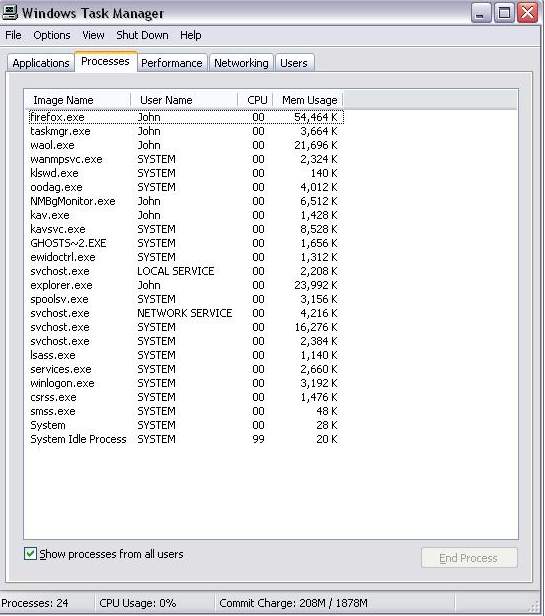Select the System Idle Process row

(x=186, y=440)
